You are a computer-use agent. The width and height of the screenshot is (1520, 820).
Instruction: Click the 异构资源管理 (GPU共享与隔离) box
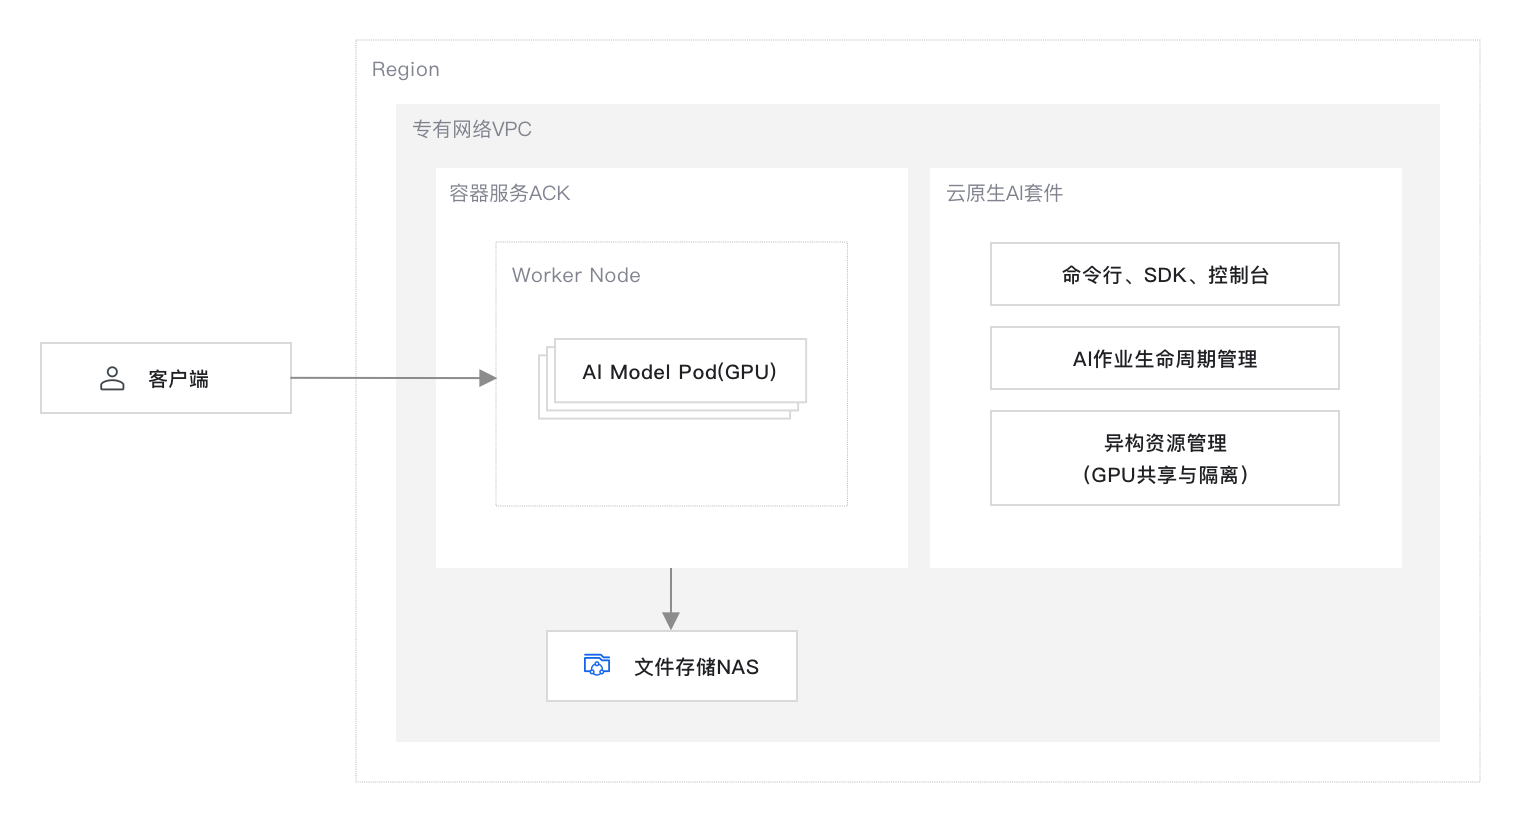tap(1165, 458)
